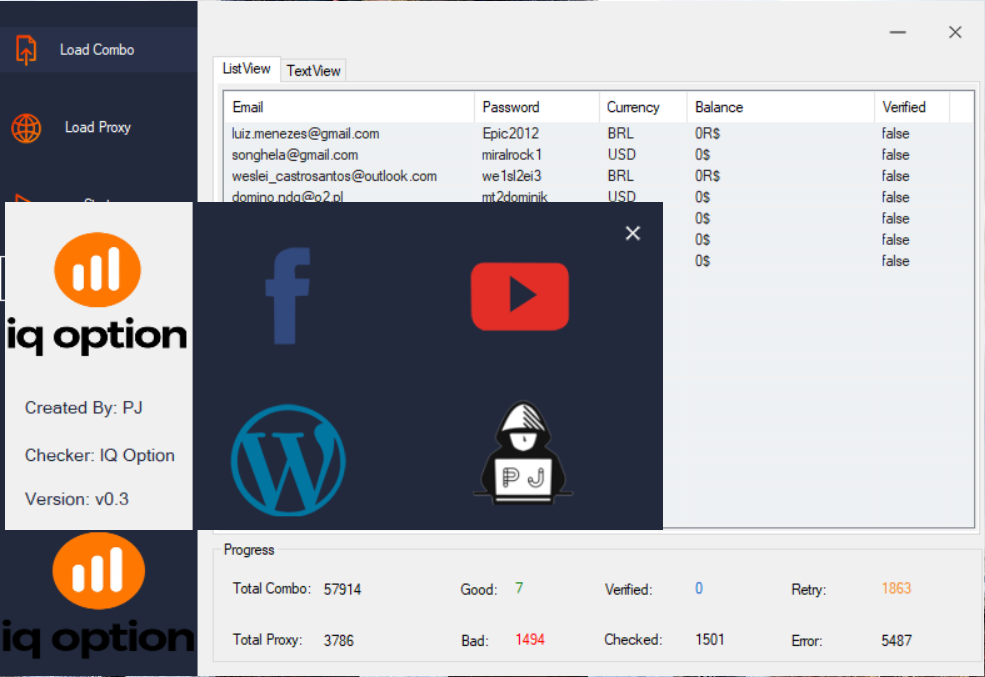Click the blue Verified count 0
The width and height of the screenshot is (985, 677).
pos(699,588)
